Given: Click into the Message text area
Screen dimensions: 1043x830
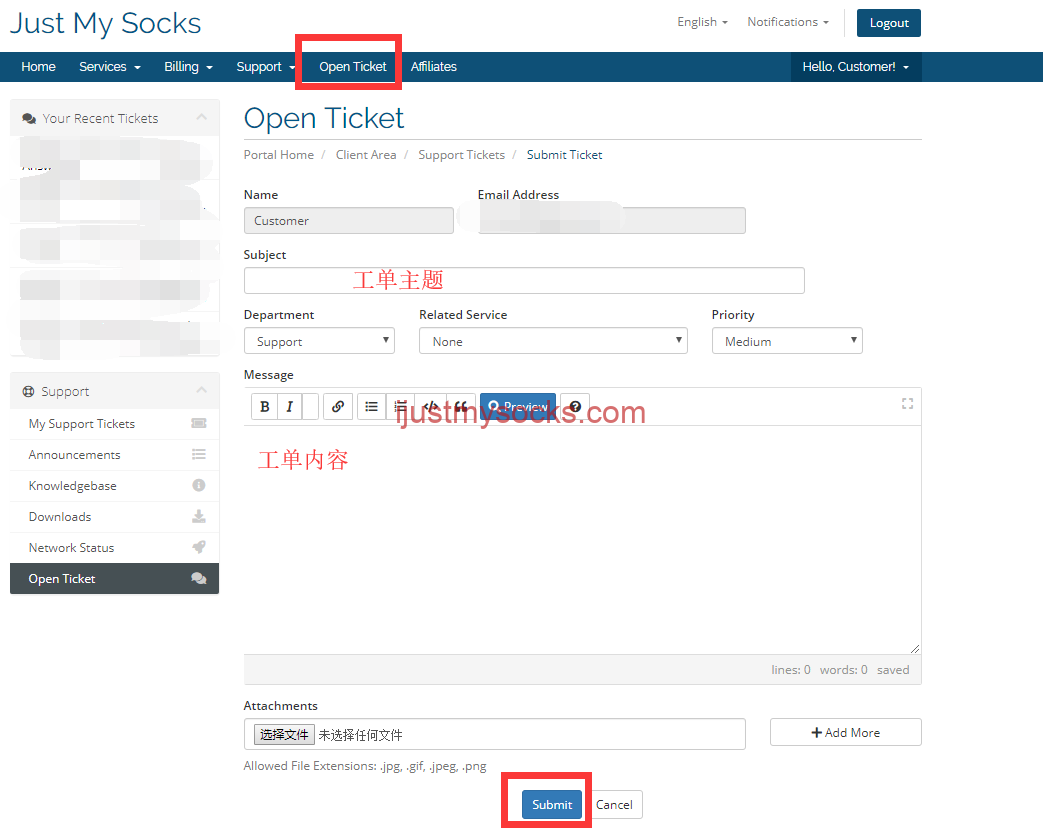Looking at the screenshot, I should point(582,540).
